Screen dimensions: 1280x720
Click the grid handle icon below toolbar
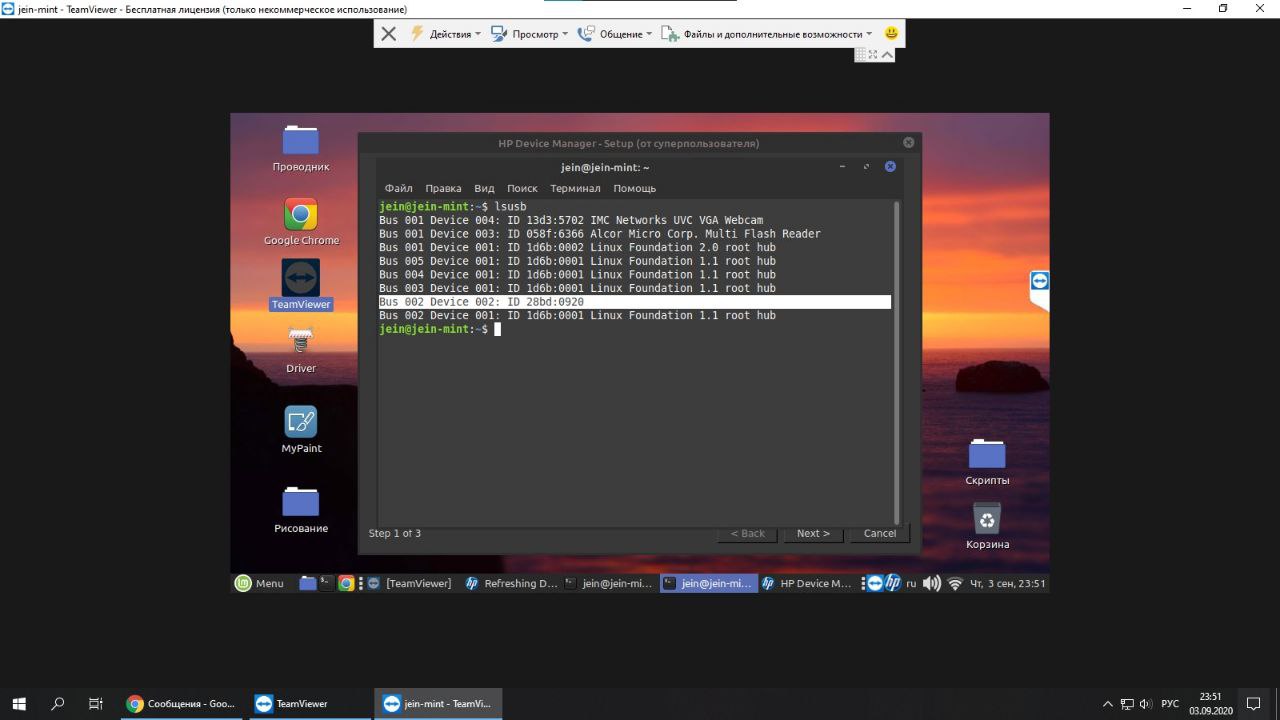click(860, 55)
